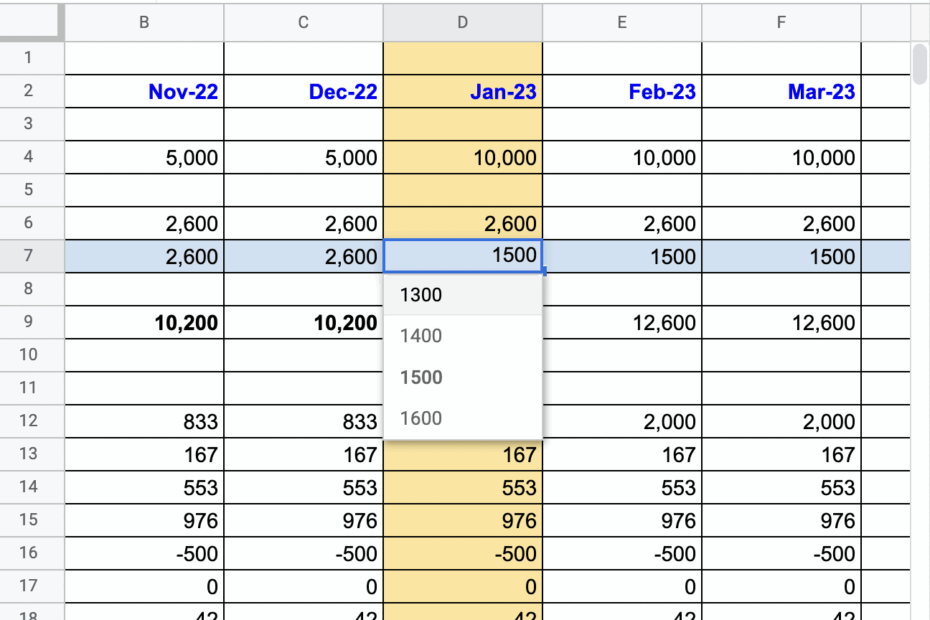Select row 12 header
This screenshot has width=930, height=620.
[x=31, y=421]
